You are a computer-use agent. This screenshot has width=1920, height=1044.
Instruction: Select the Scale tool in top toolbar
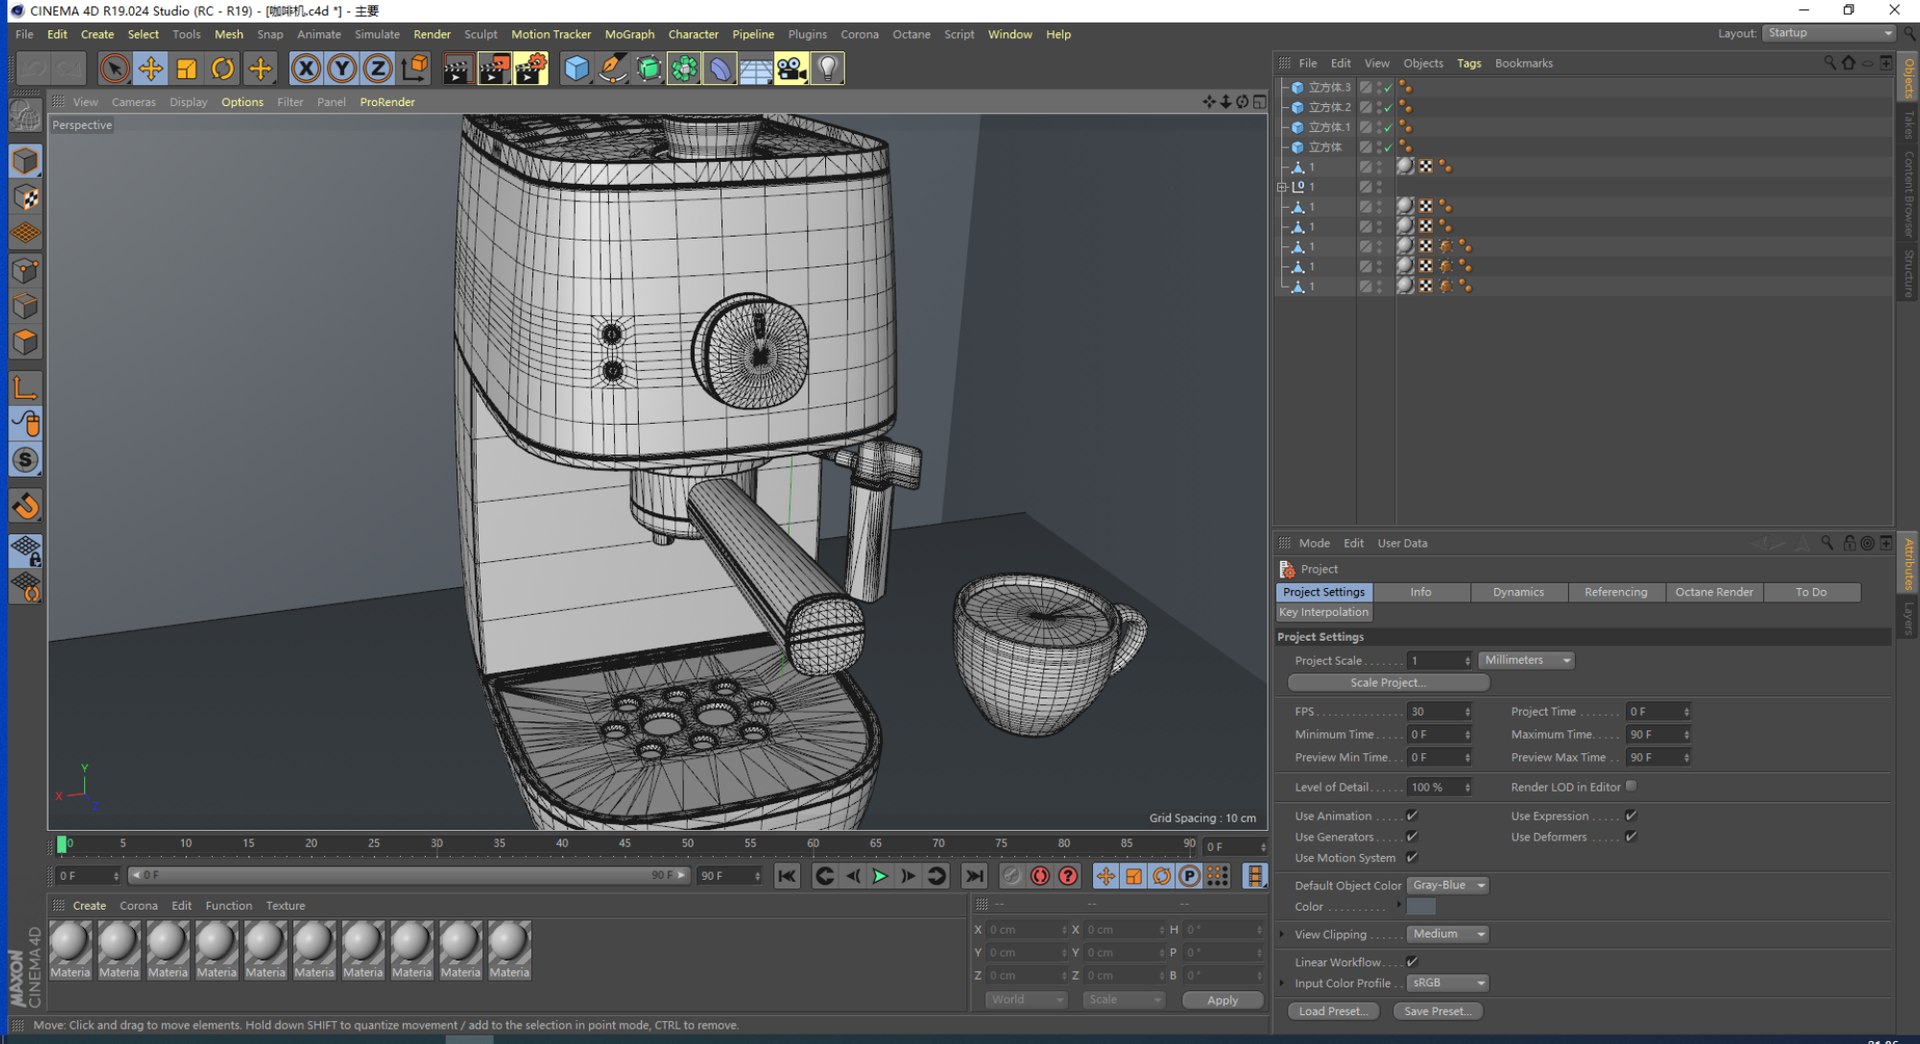[x=186, y=68]
